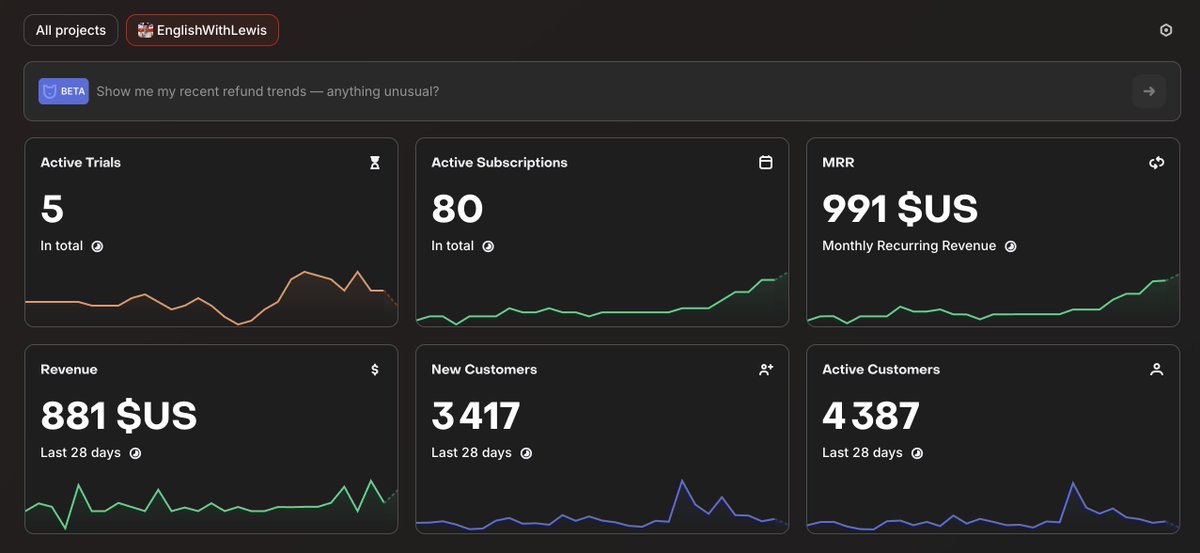Image resolution: width=1200 pixels, height=553 pixels.
Task: Click In total under Active Trials
Action: click(x=62, y=246)
